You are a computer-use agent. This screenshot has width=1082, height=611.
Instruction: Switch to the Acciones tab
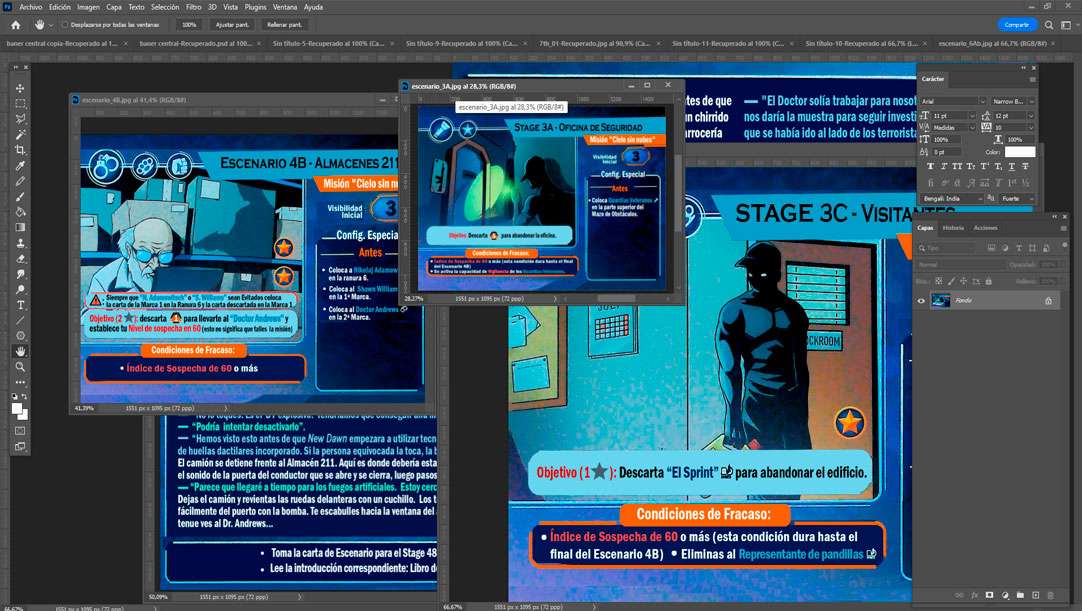(985, 228)
